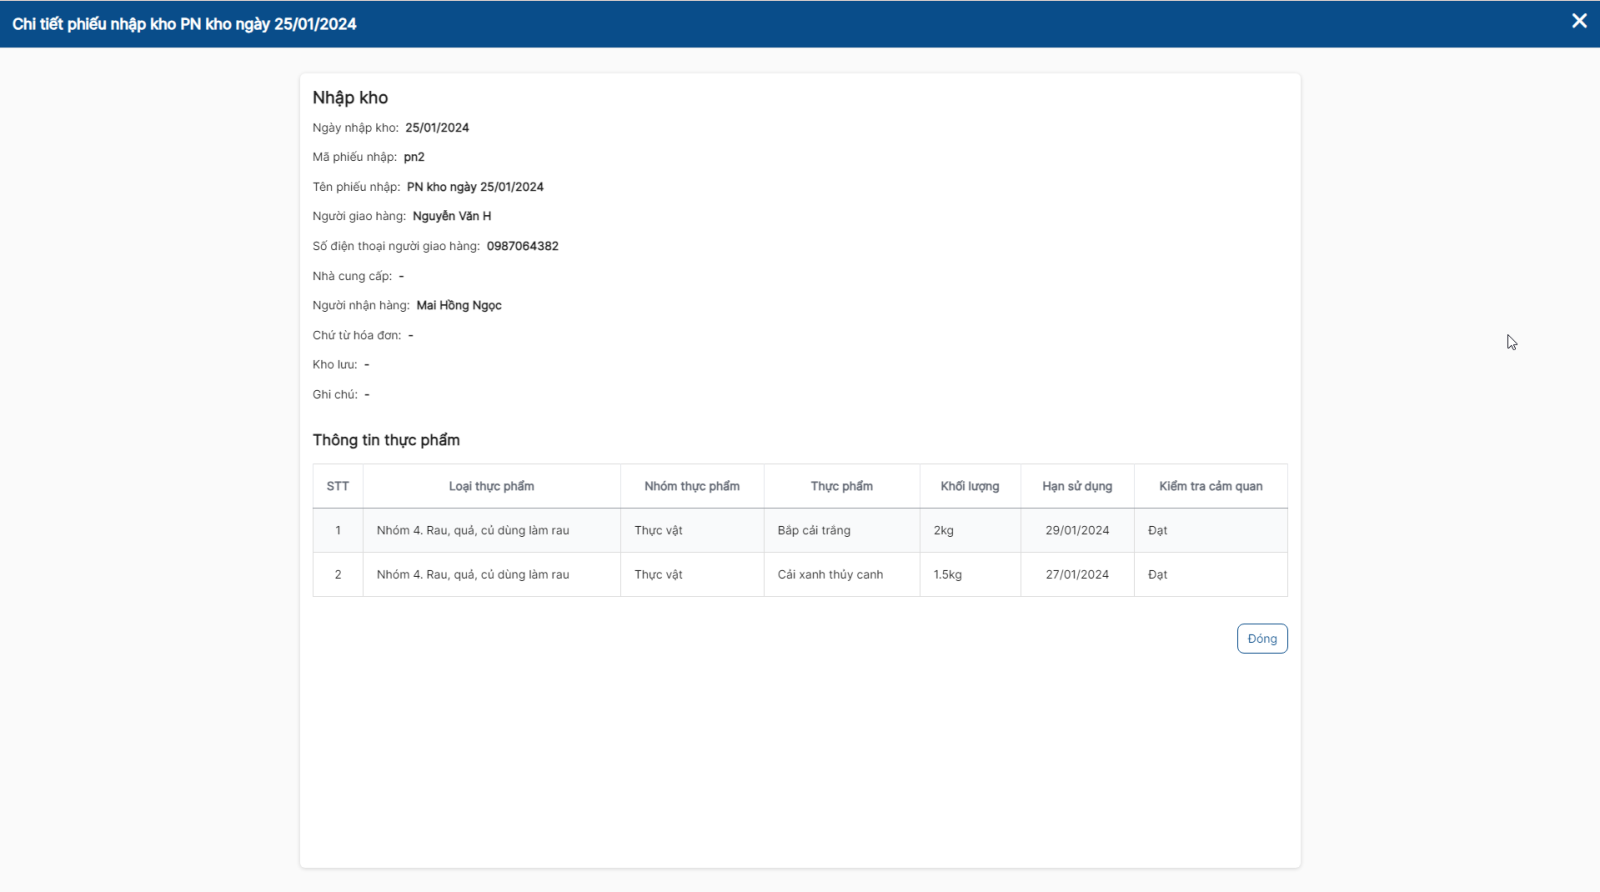Select the date value 25/01/2024 after Ngày nhập kho

(437, 128)
